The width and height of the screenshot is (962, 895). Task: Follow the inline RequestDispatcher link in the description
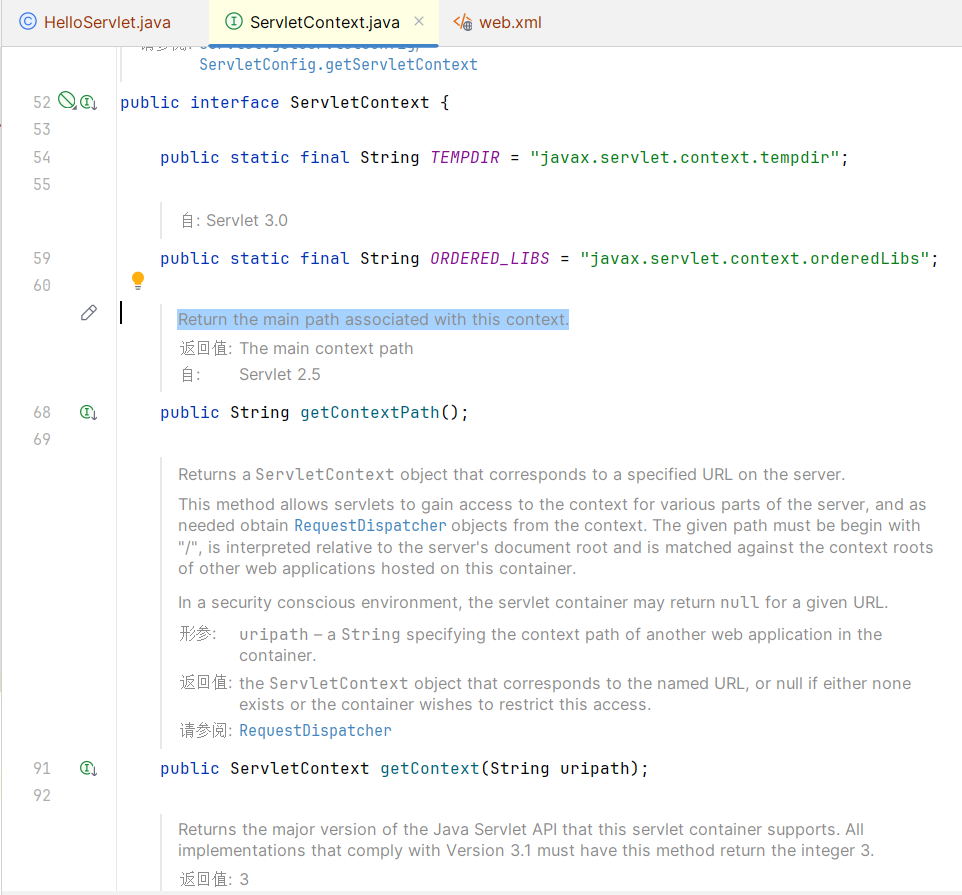pyautogui.click(x=370, y=526)
